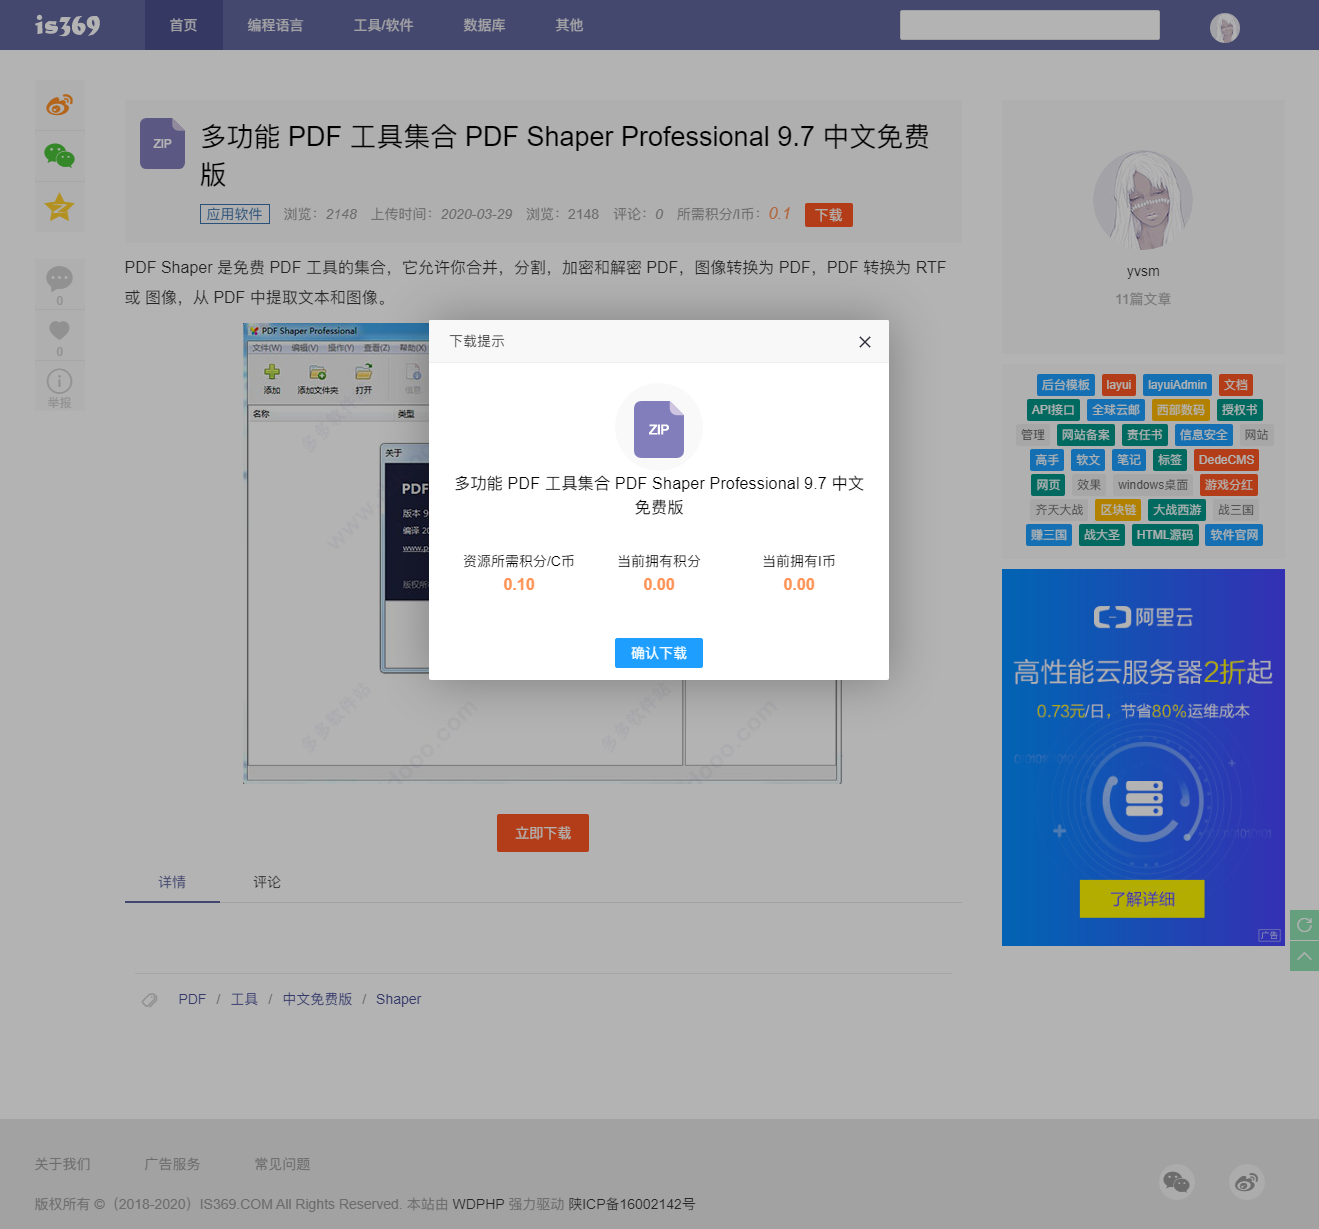Click refresh floating button at right edge
Viewport: 1319px width, 1229px height.
[x=1304, y=925]
